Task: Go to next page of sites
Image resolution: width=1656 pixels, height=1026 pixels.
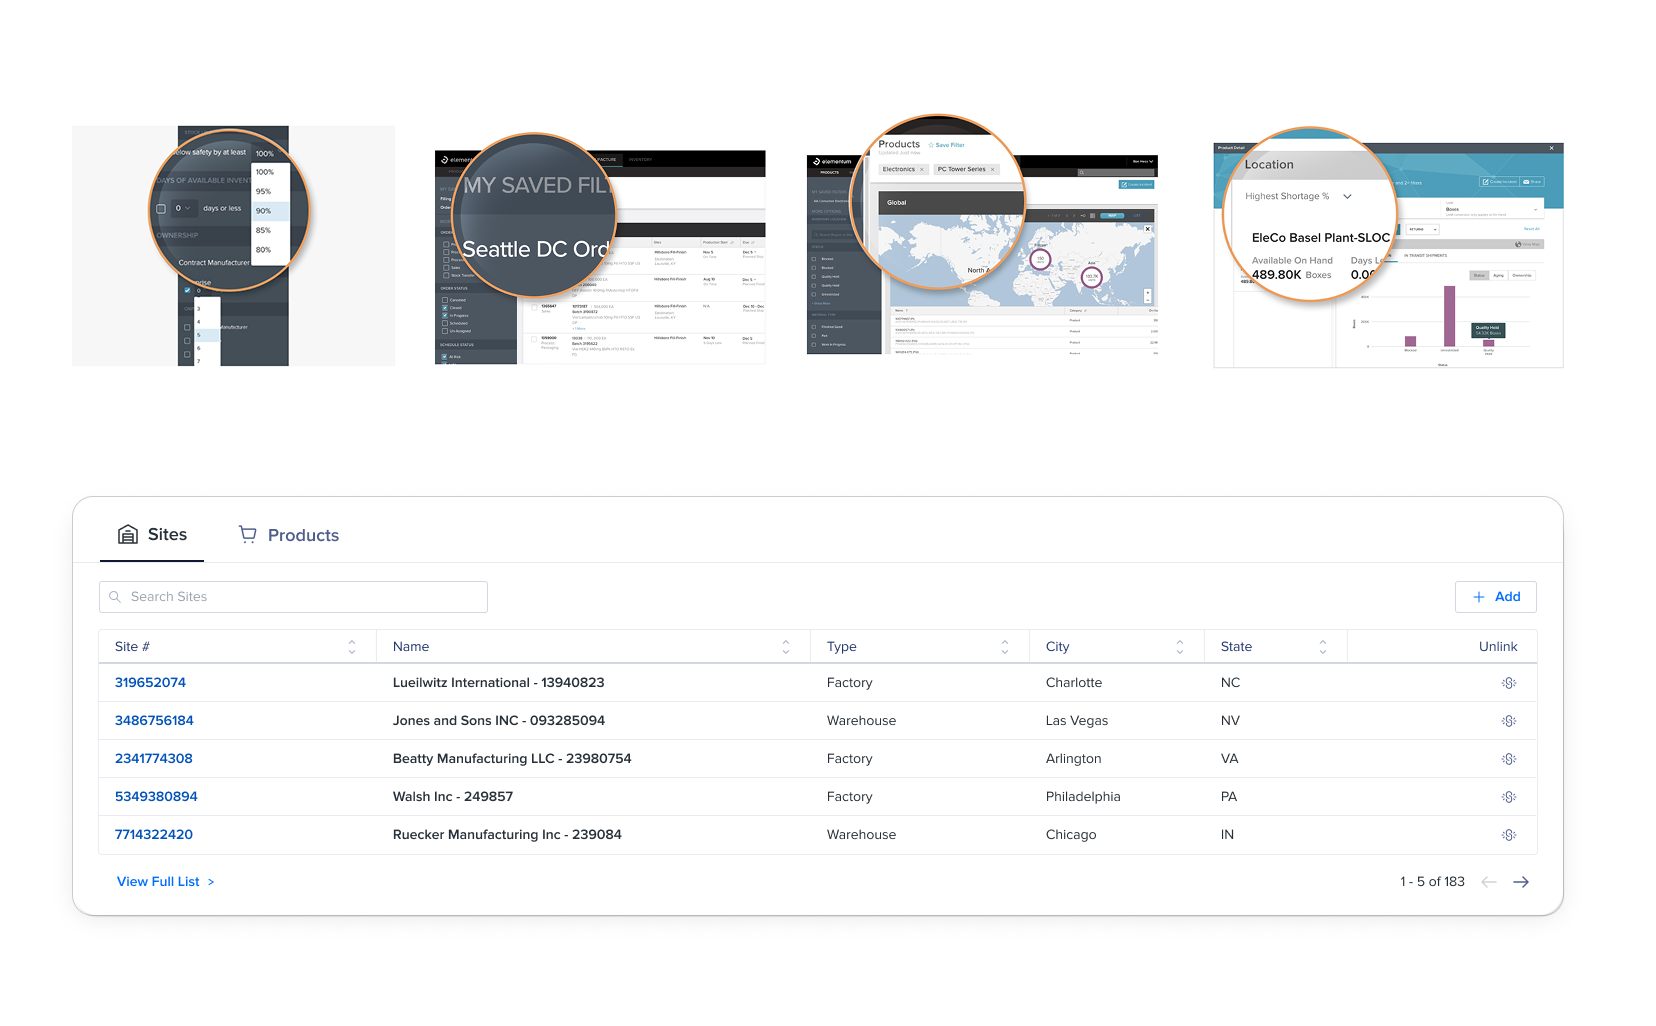Action: (1521, 882)
